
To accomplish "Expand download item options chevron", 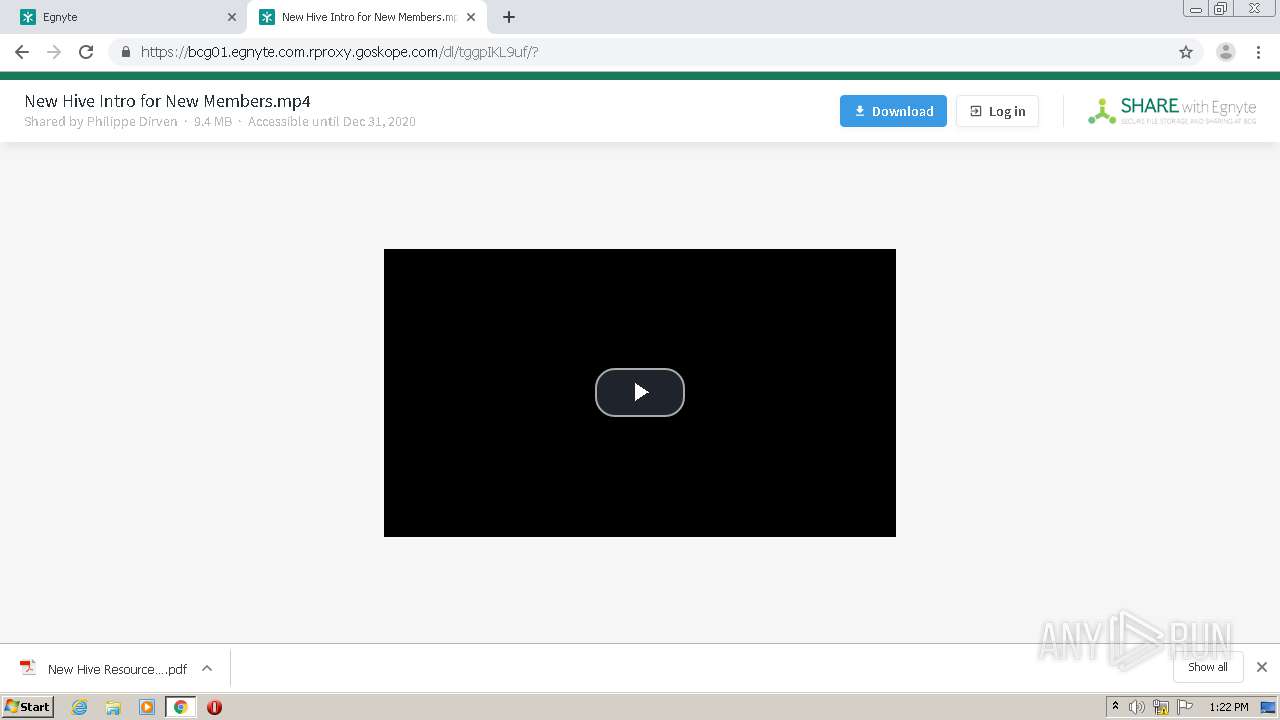I will [207, 668].
